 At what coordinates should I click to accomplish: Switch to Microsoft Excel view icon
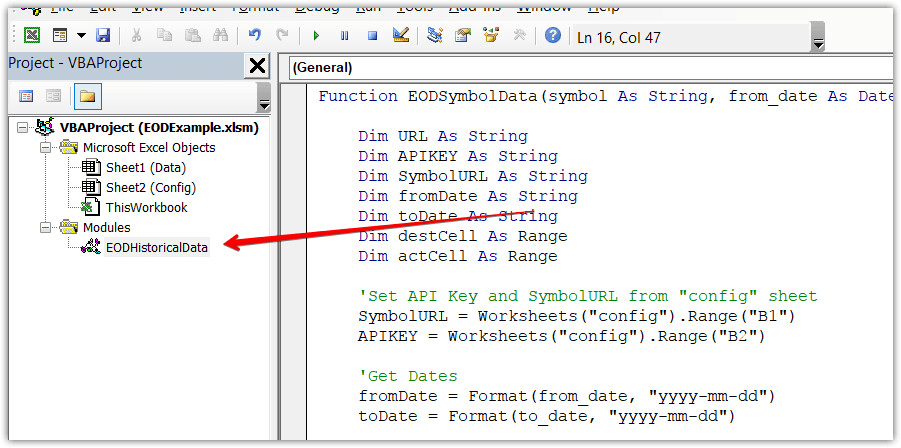(x=32, y=36)
